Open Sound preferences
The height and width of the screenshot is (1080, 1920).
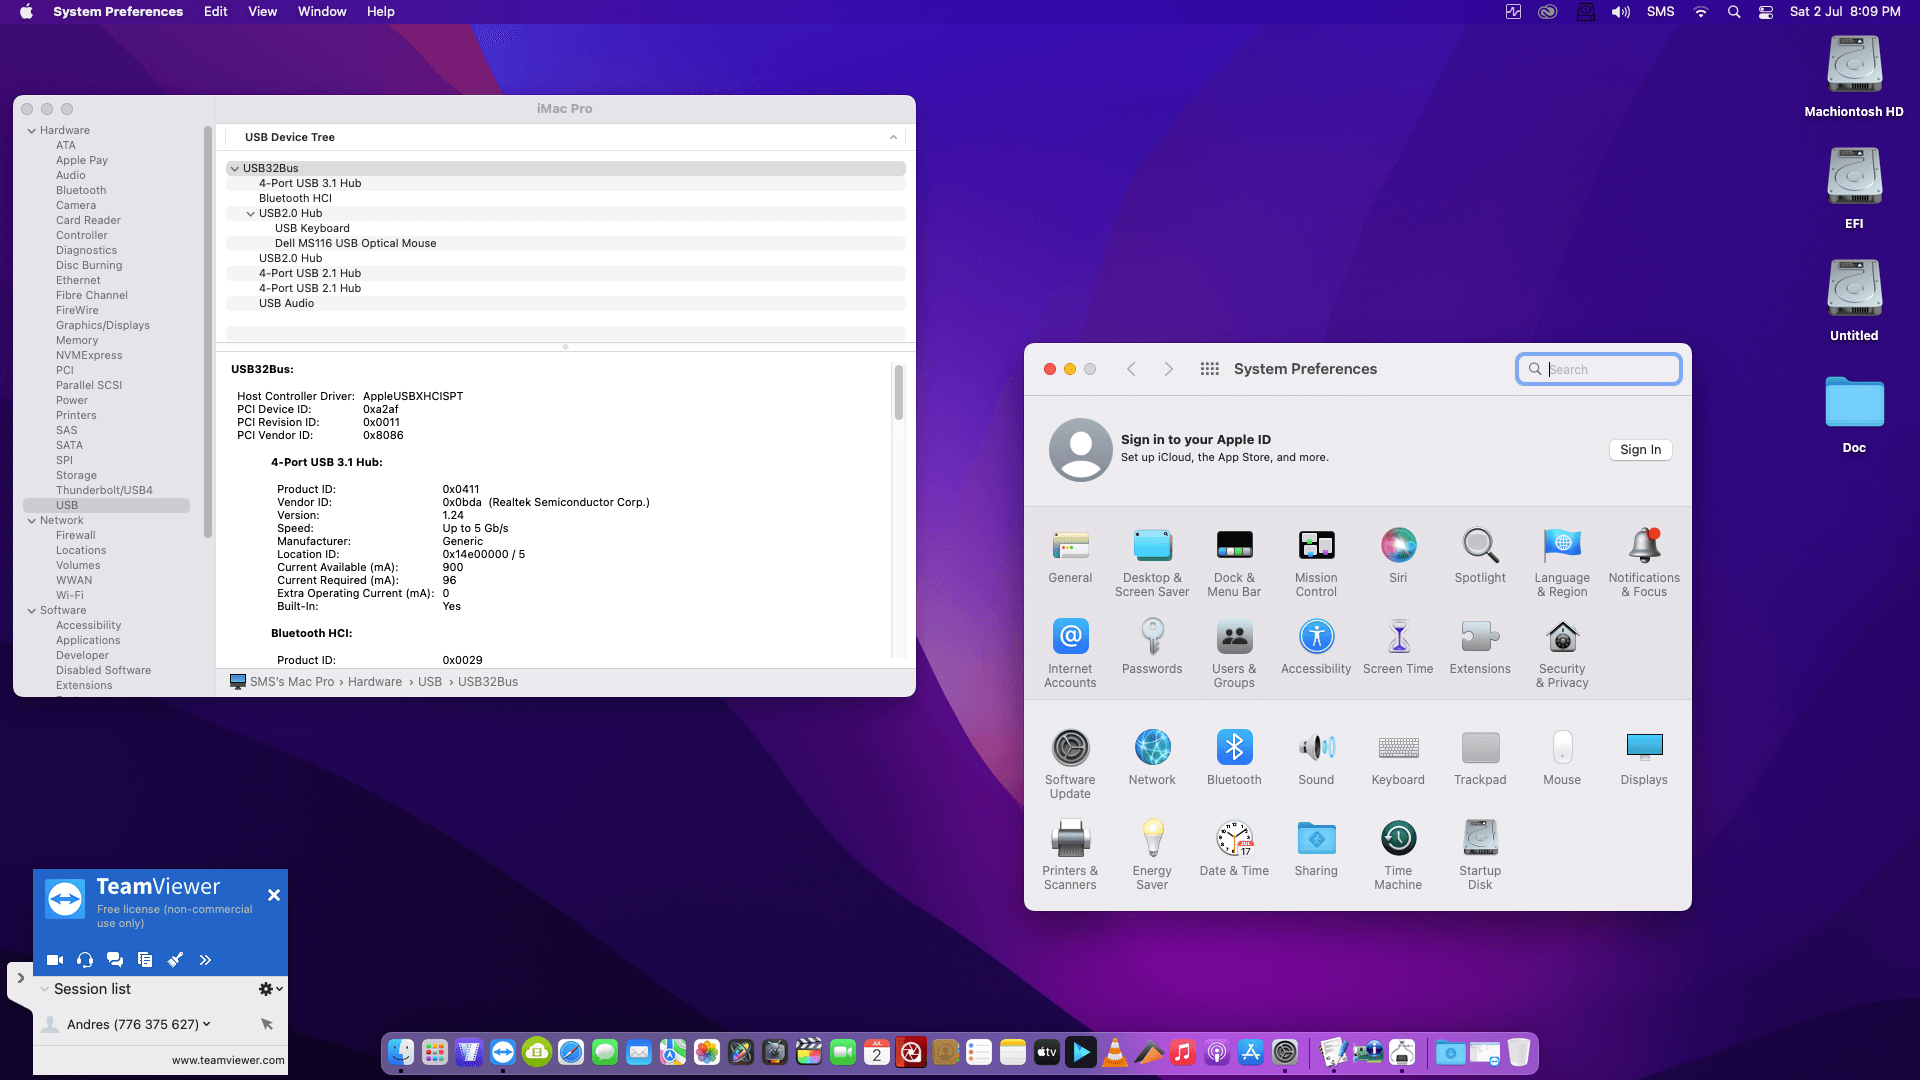tap(1316, 748)
